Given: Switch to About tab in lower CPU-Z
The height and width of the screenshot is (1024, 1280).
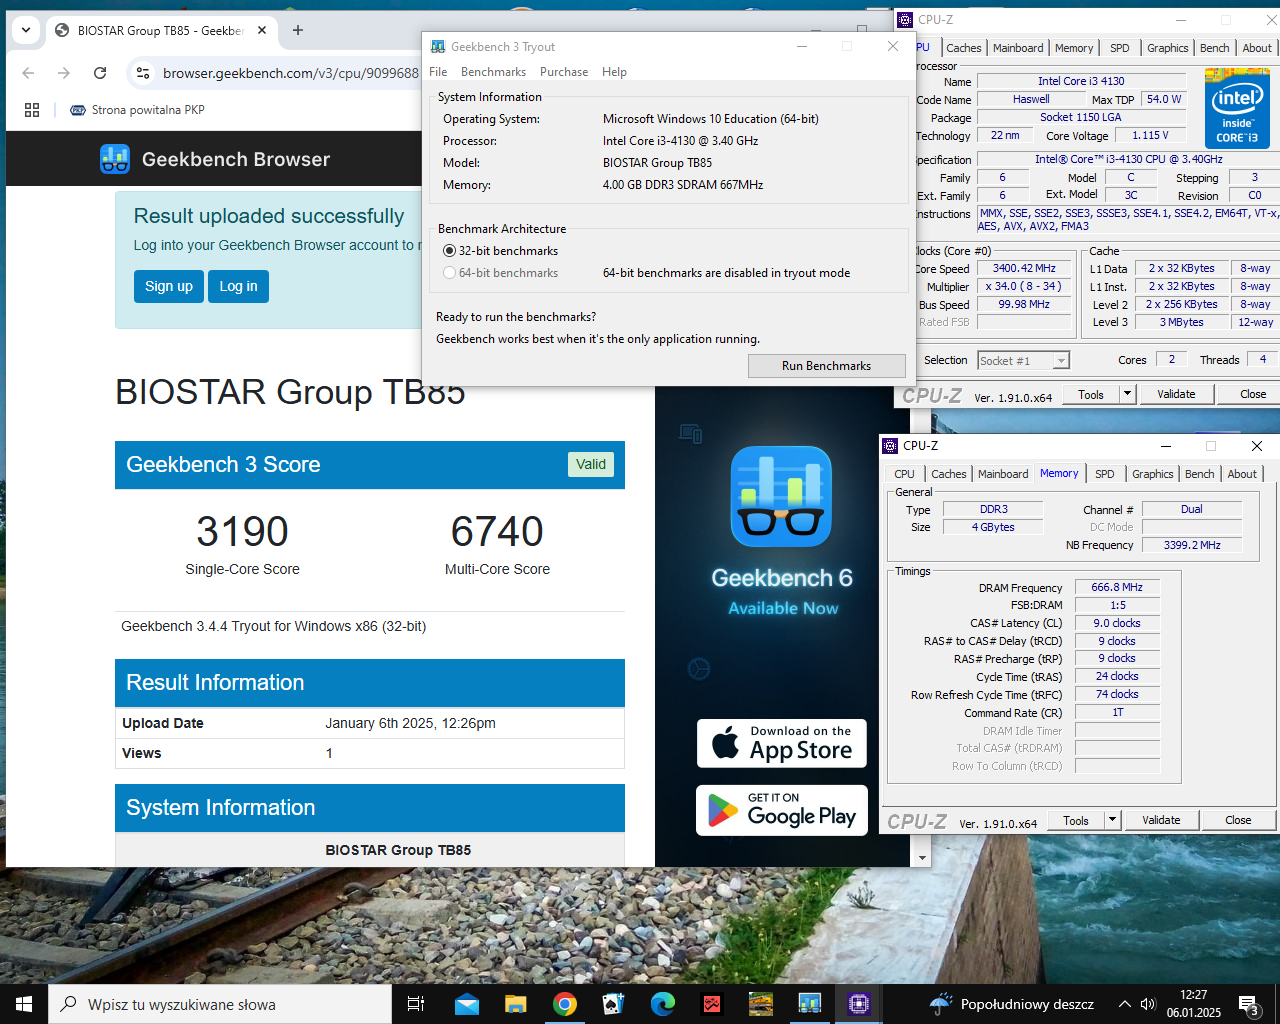Looking at the screenshot, I should pyautogui.click(x=1242, y=474).
